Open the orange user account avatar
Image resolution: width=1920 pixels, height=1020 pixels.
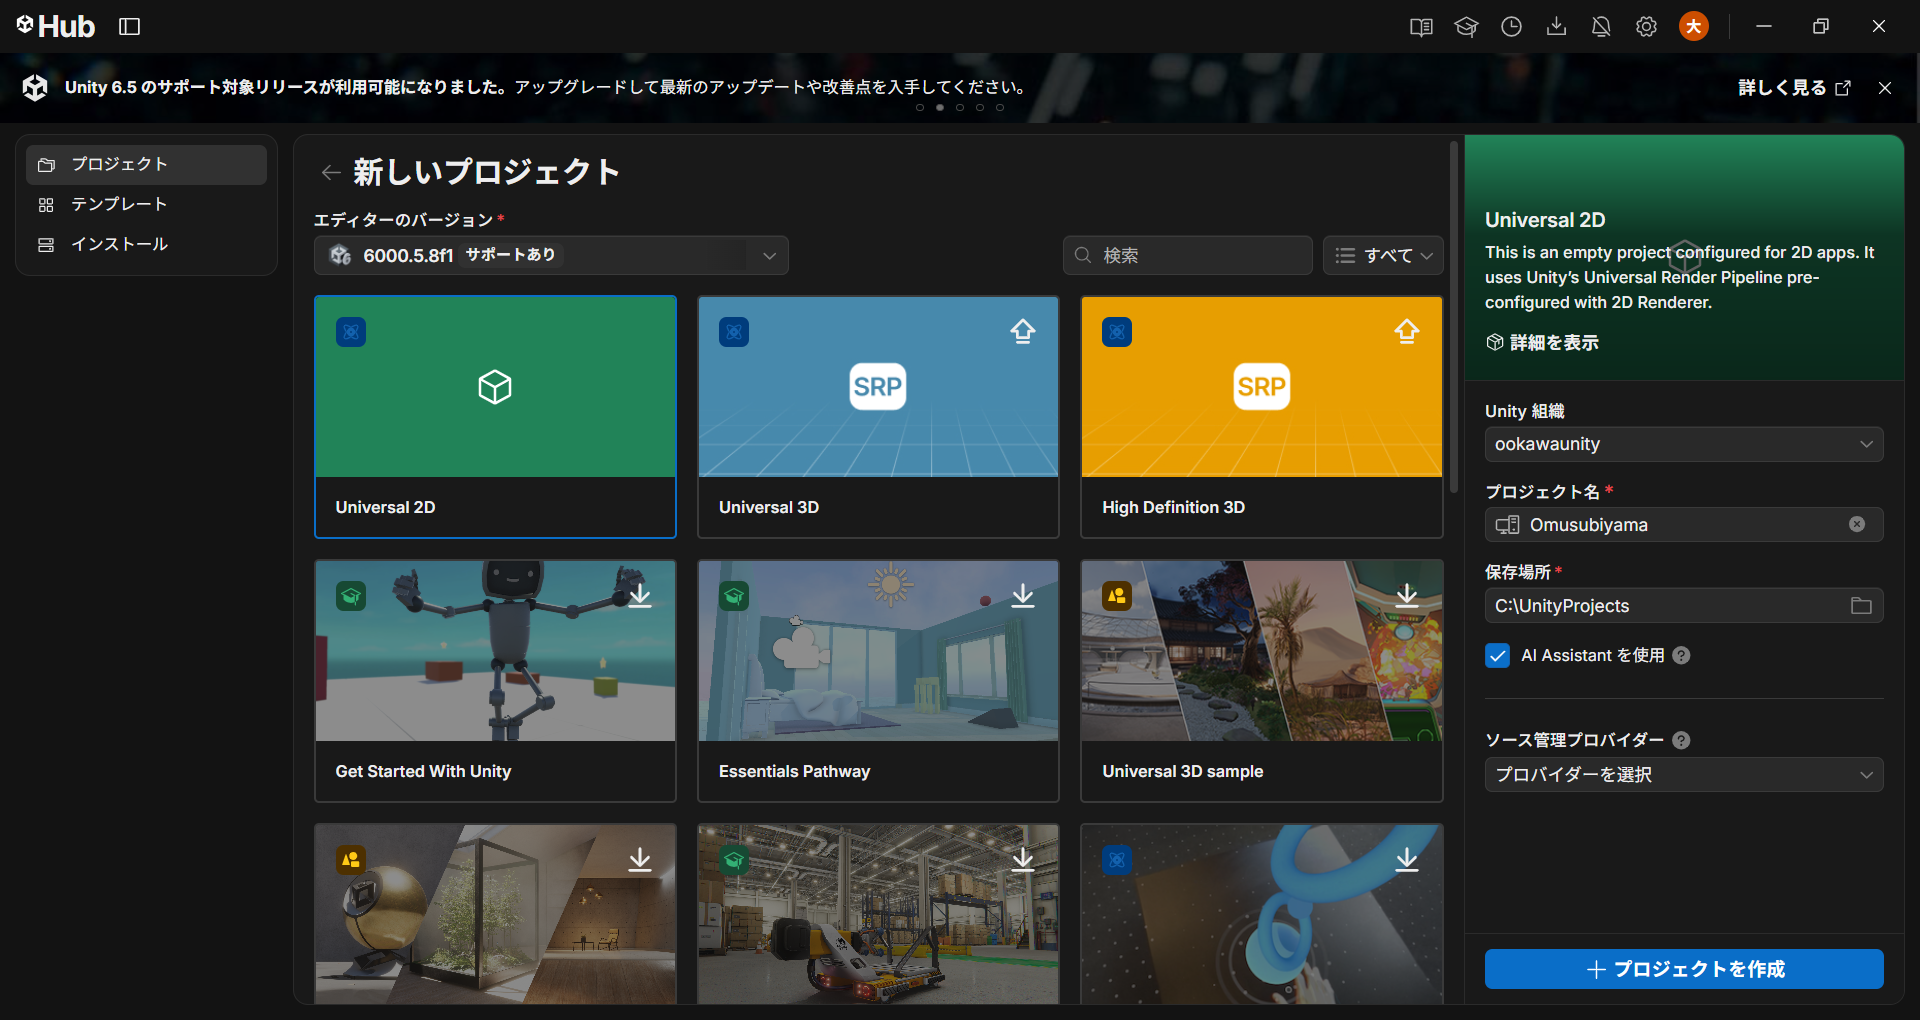(x=1693, y=27)
